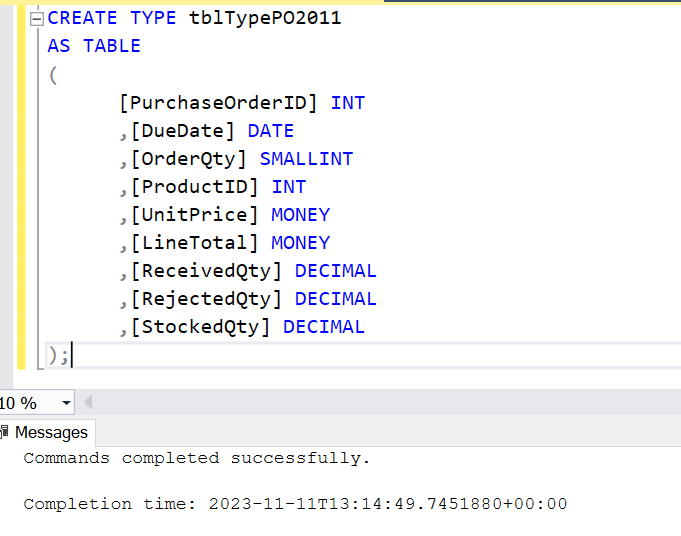Click the SMALLINT data type
Screen dimensions: 681x536
tap(306, 158)
